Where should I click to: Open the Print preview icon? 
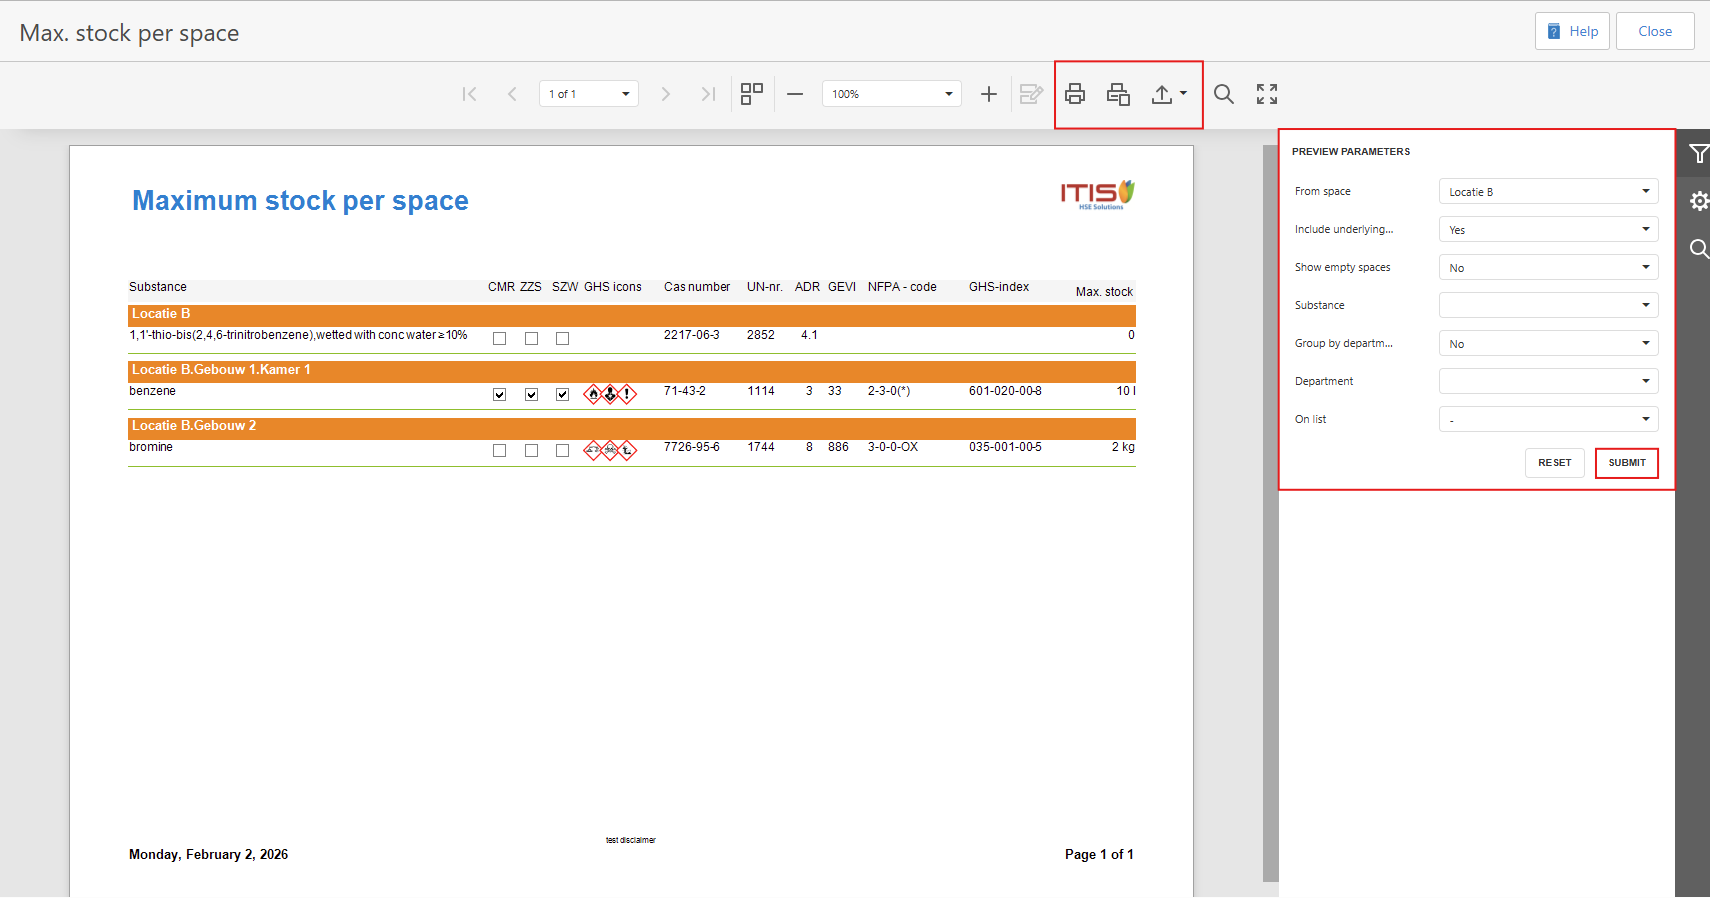tap(1118, 94)
